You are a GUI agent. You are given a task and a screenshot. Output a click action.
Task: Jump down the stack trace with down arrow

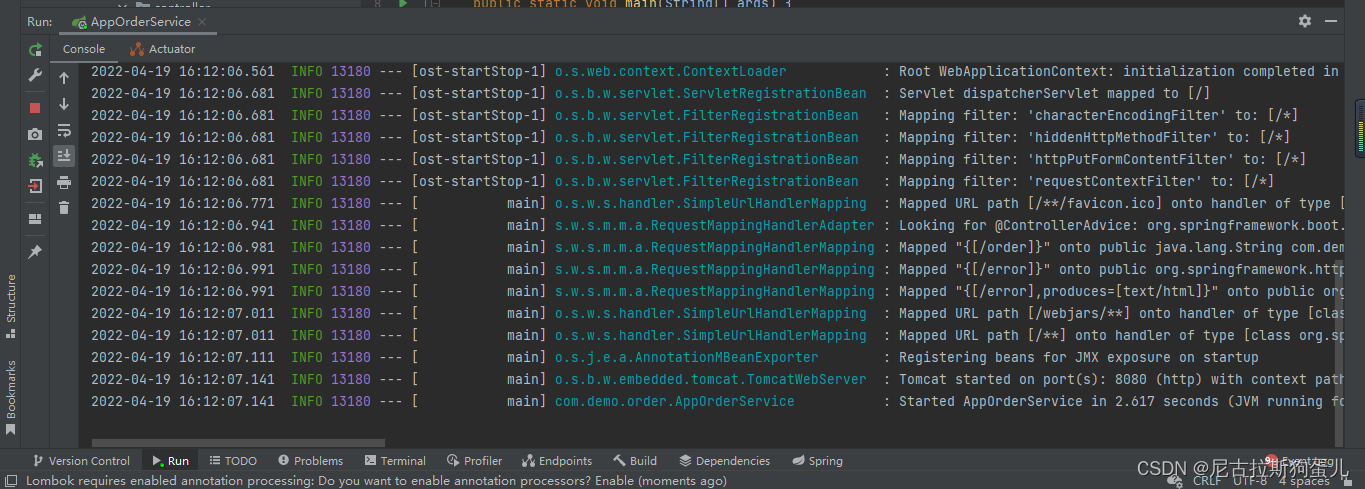point(64,104)
